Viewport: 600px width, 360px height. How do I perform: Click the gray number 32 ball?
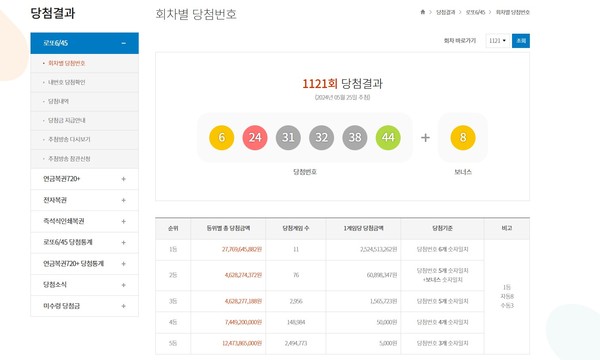[x=321, y=137]
